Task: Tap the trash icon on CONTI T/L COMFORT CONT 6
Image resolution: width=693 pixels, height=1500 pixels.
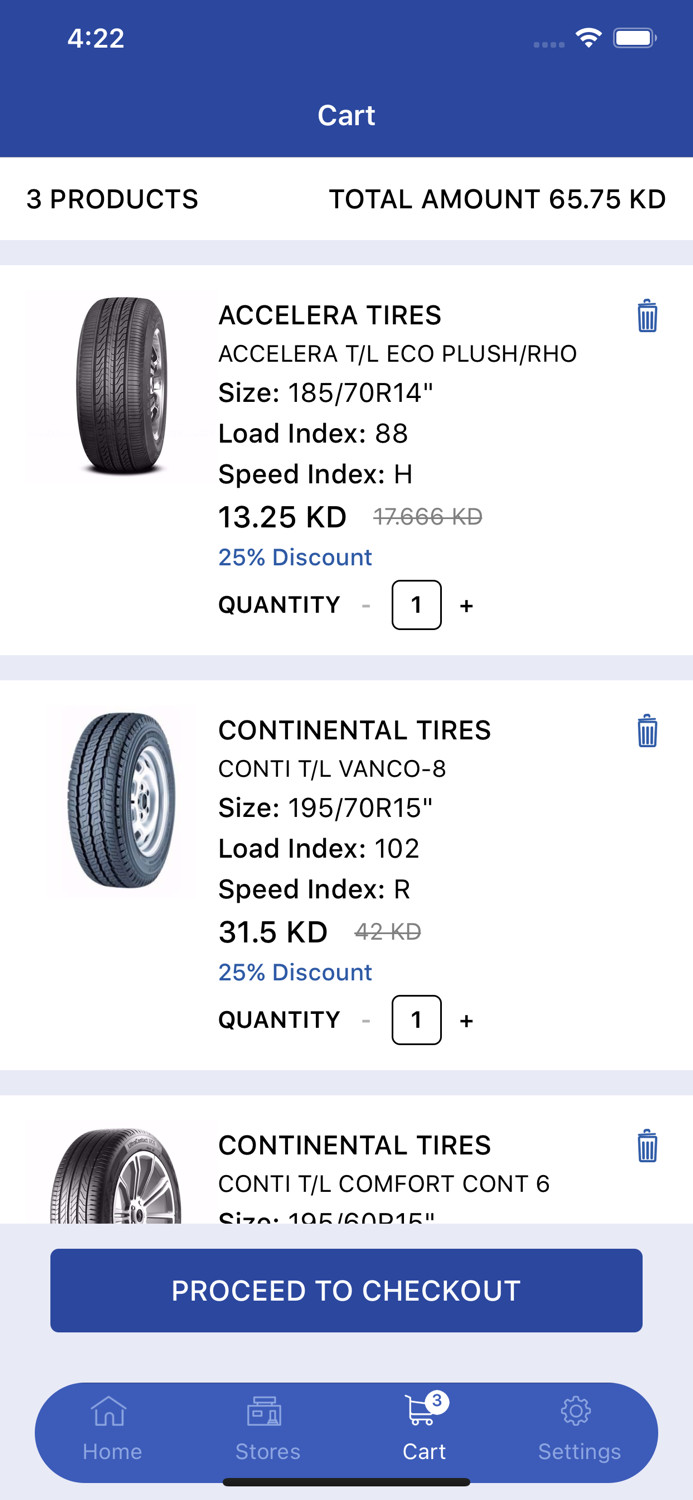Action: pos(647,1146)
